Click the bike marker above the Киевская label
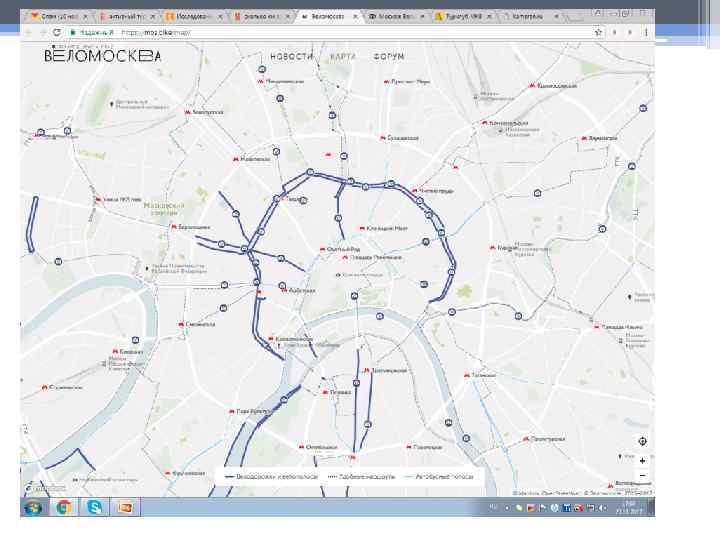 (135, 340)
